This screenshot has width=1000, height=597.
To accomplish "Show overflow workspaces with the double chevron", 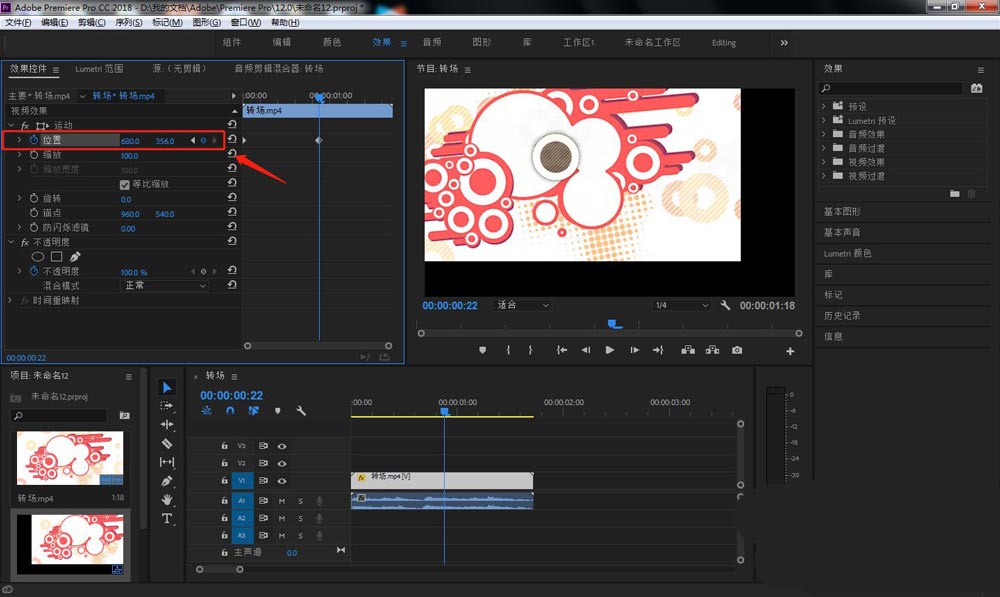I will pyautogui.click(x=784, y=43).
